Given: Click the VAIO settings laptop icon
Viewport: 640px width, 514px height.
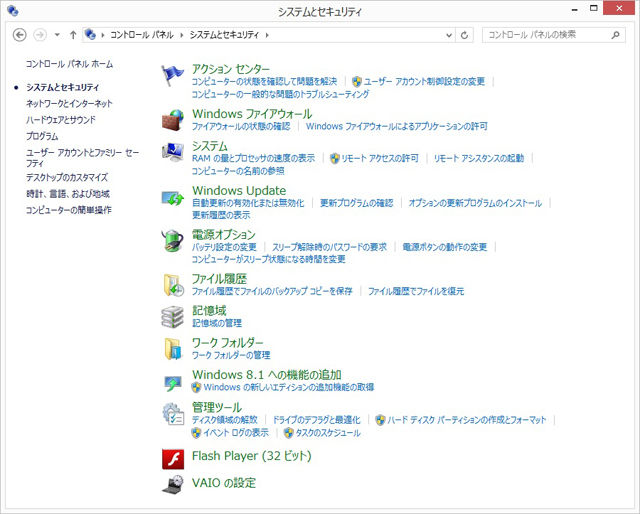Looking at the screenshot, I should coord(173,485).
